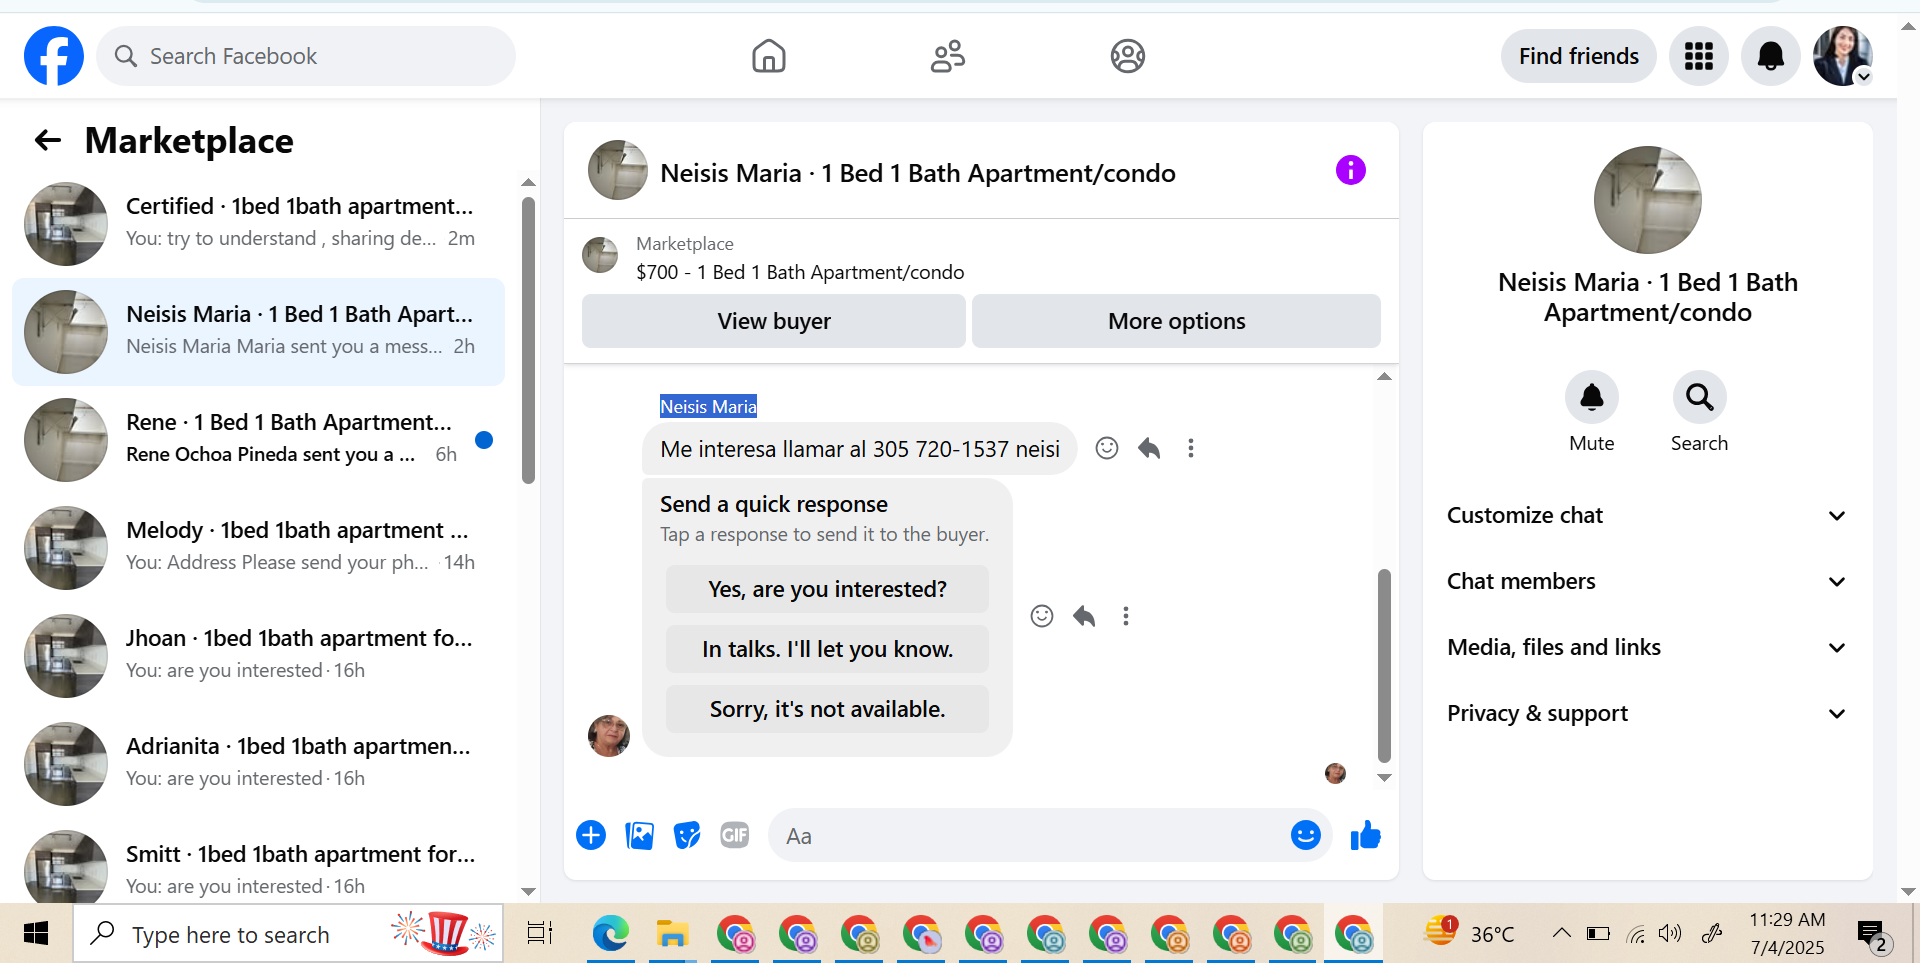This screenshot has width=1920, height=963.
Task: Open the GIF picker icon
Action: click(735, 835)
